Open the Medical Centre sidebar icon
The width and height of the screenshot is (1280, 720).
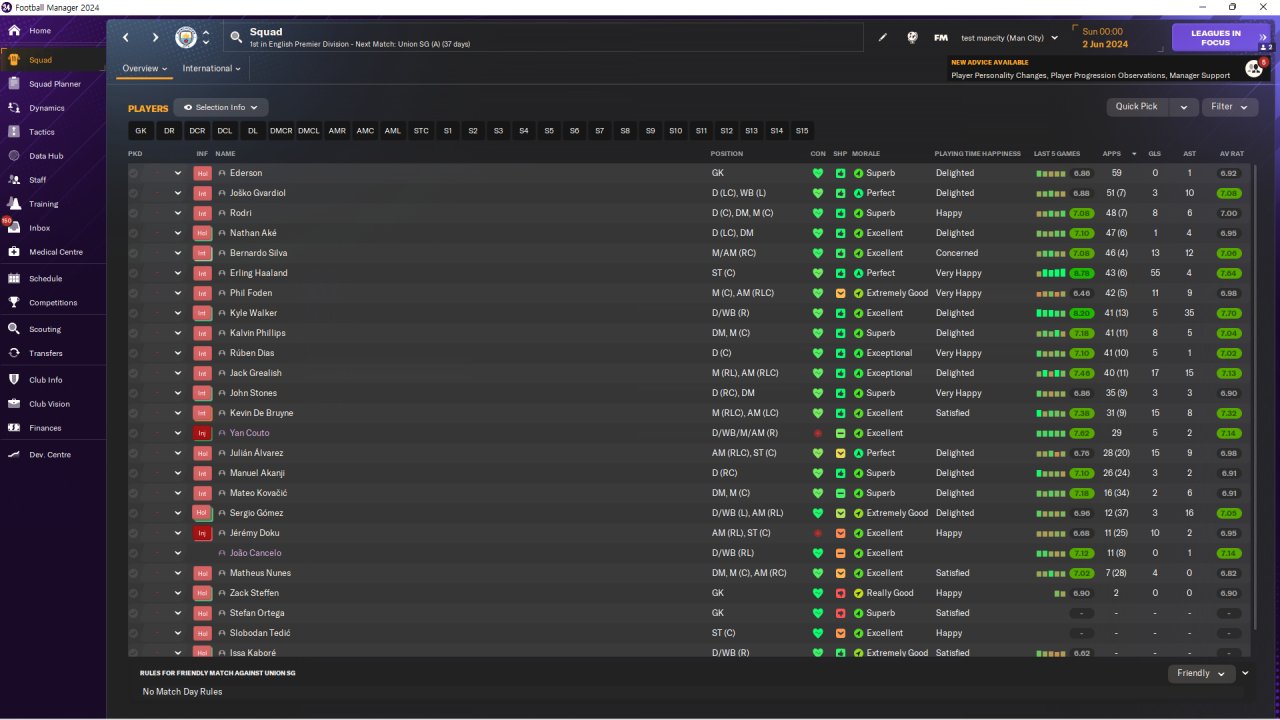(x=14, y=252)
